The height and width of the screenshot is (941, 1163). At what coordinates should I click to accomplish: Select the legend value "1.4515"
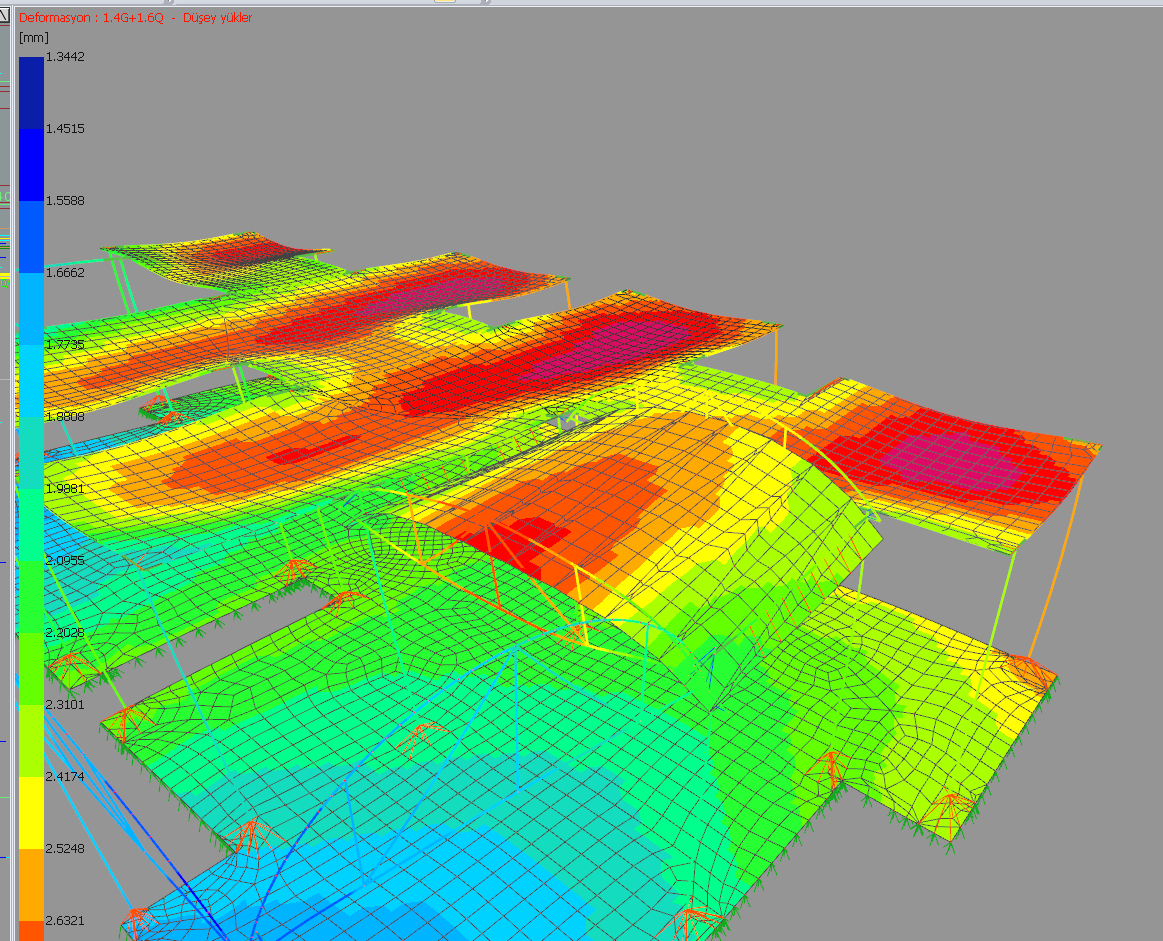pyautogui.click(x=65, y=129)
